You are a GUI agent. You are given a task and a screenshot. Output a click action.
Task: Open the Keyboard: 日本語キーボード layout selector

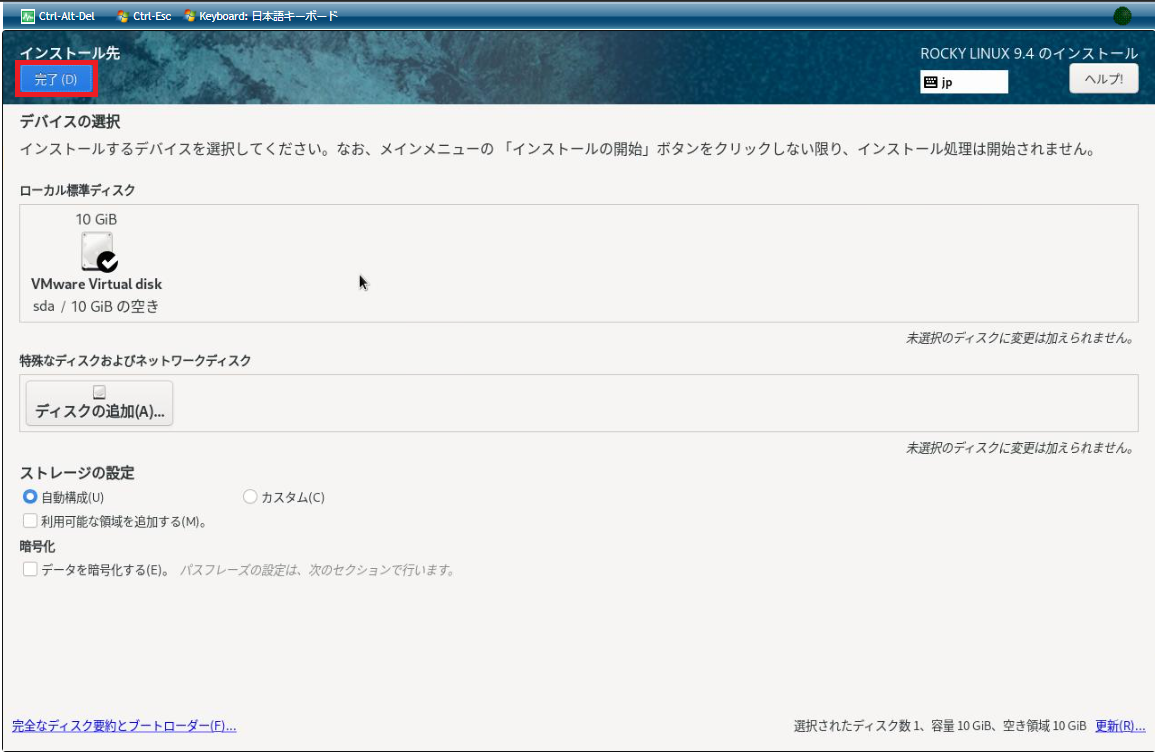[261, 16]
